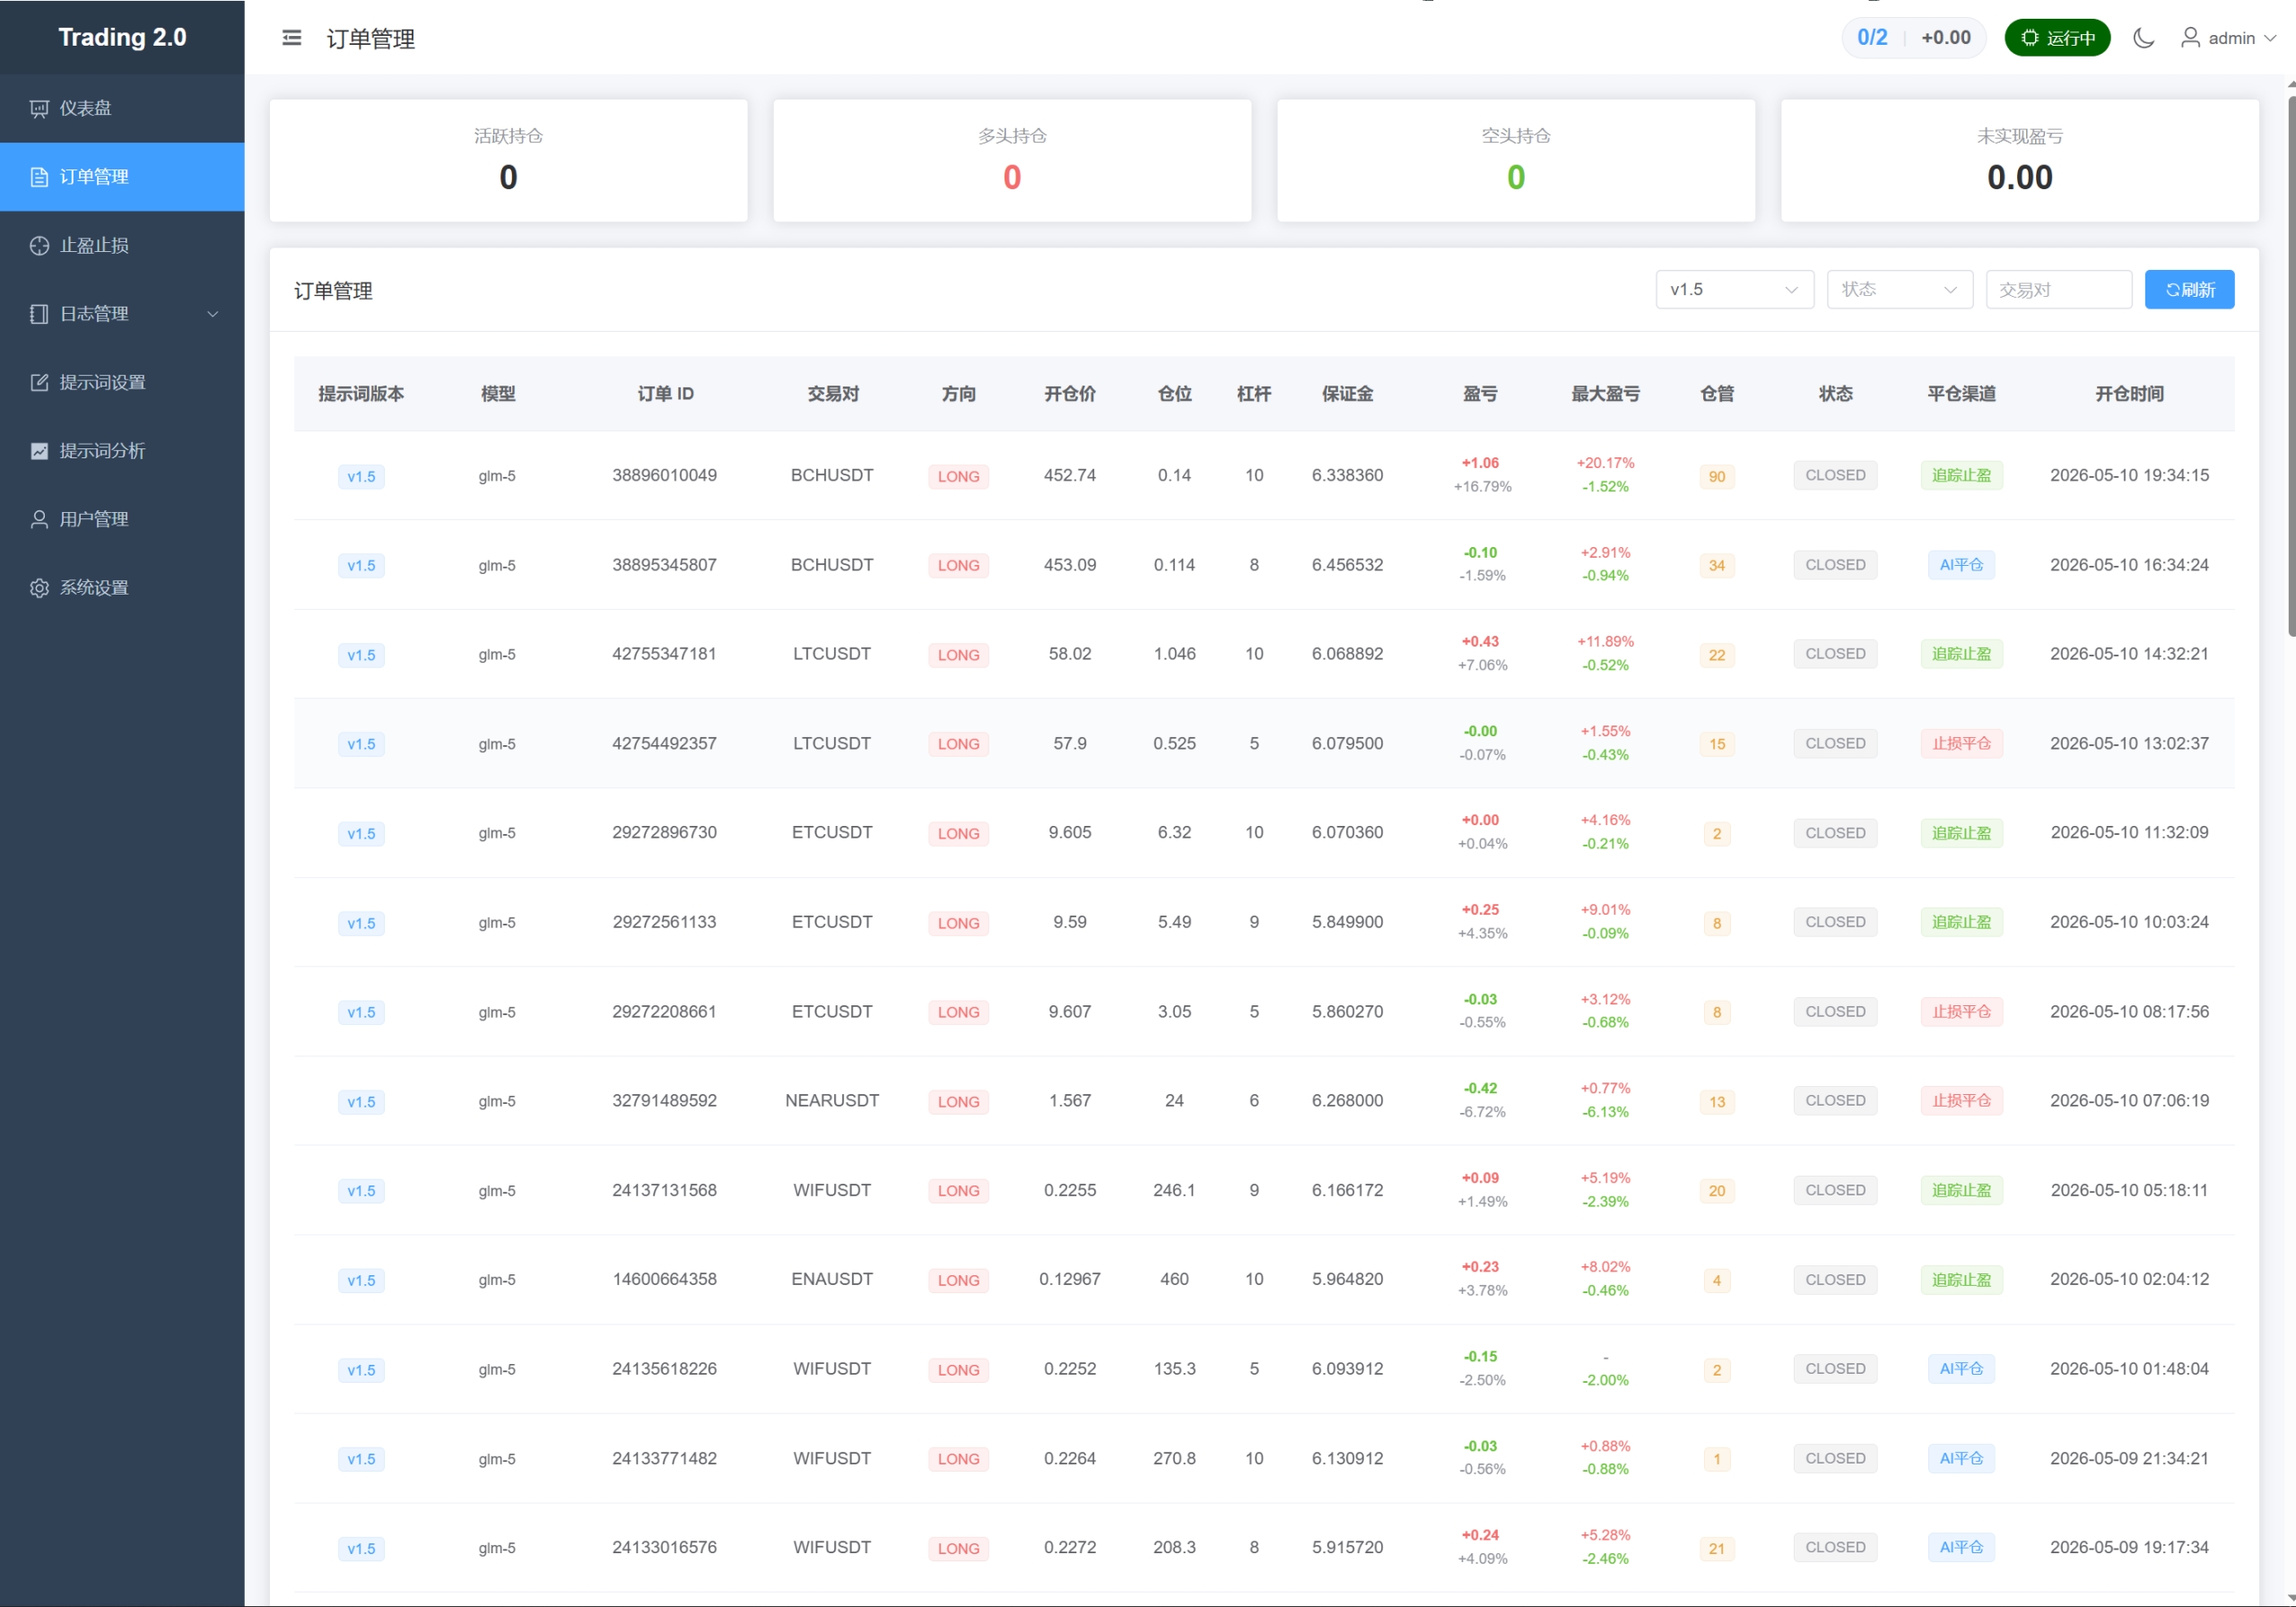Click the page vertical scrollbar

click(2290, 360)
